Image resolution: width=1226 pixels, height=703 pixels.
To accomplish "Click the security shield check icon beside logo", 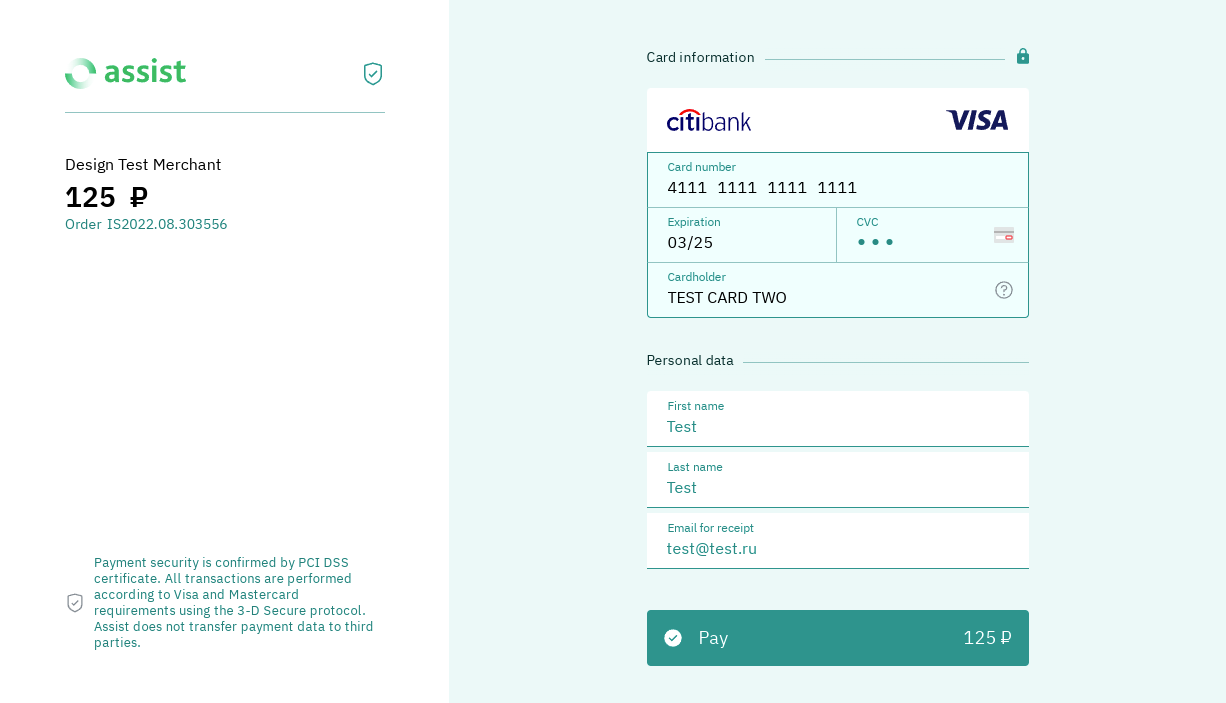I will pos(373,74).
